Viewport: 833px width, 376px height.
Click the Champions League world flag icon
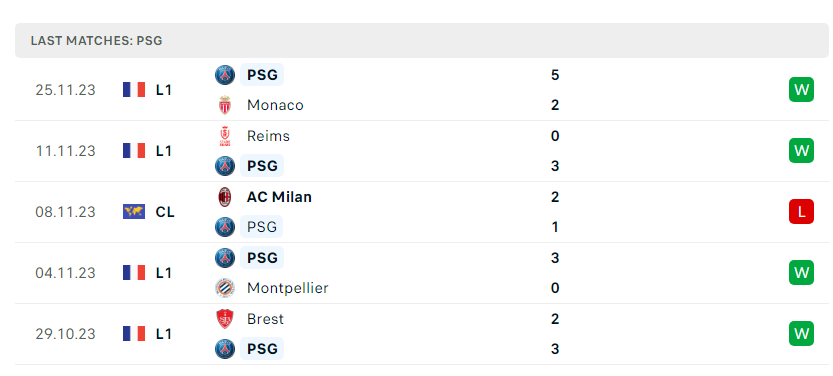coord(134,212)
